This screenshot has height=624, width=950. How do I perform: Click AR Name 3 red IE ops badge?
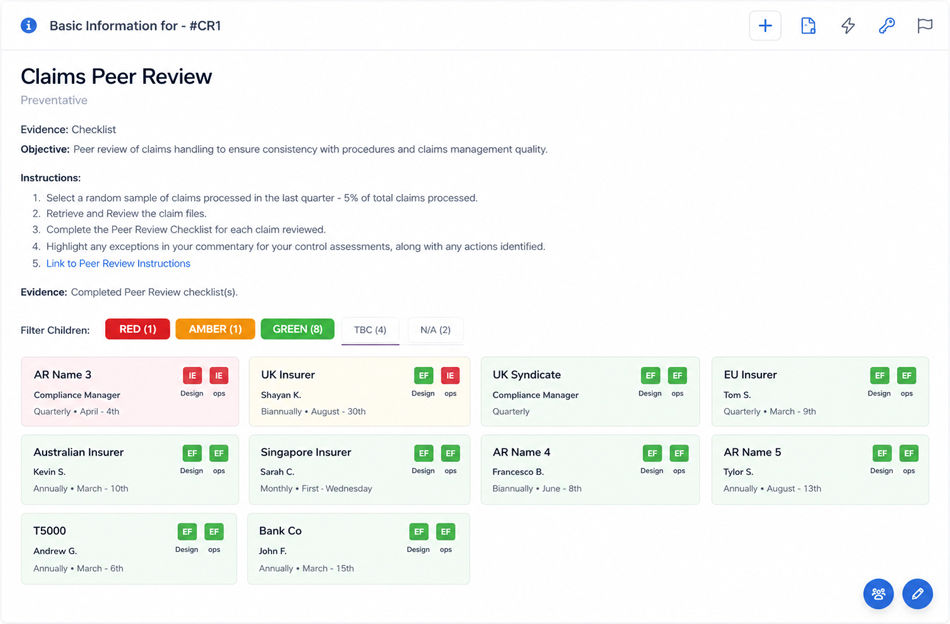tap(219, 376)
